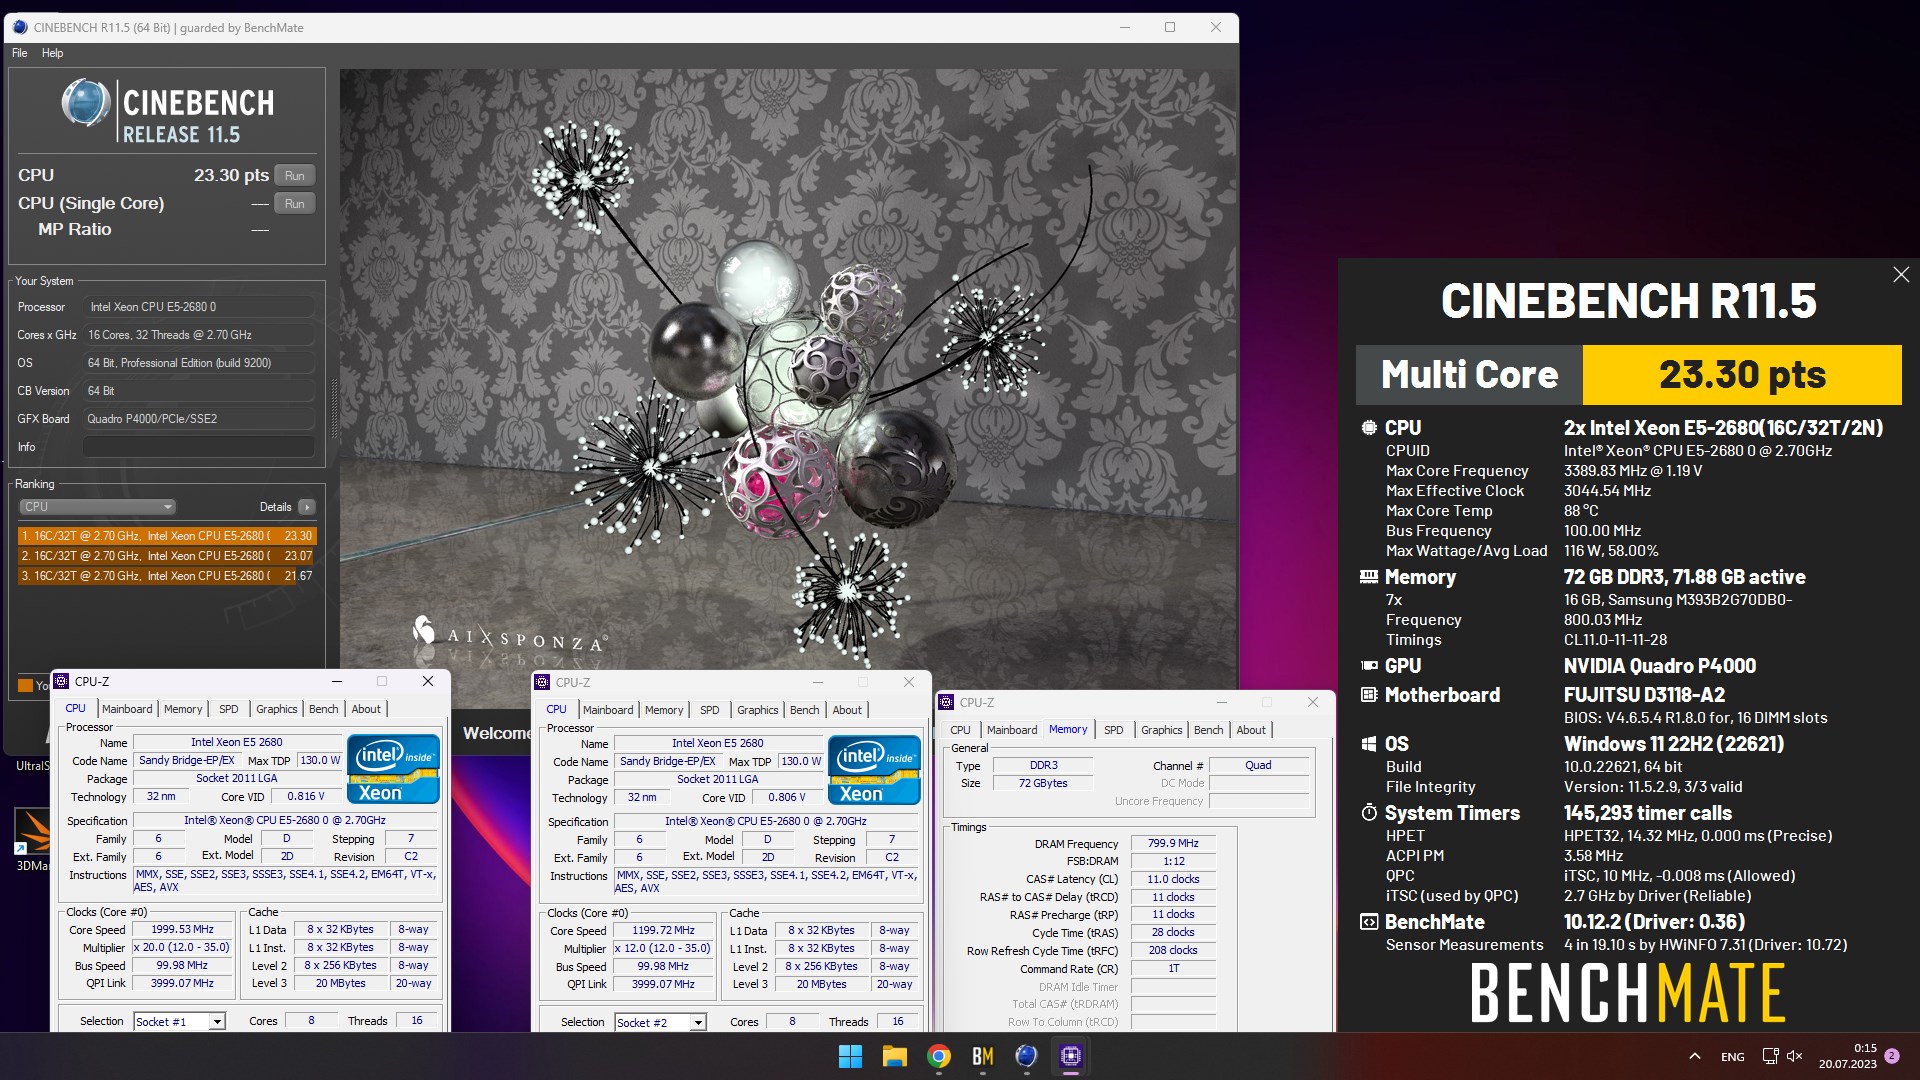Open Graphics tab in first CPU-Z window

click(276, 709)
